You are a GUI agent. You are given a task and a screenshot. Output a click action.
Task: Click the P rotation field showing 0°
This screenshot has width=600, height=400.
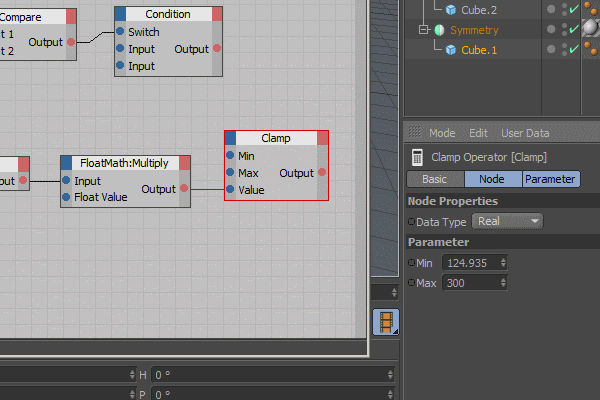273,394
